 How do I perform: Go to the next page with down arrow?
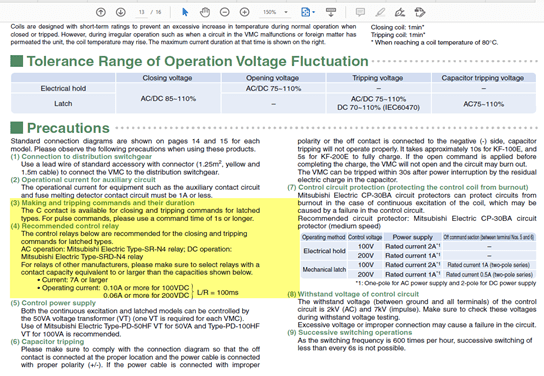(120, 12)
